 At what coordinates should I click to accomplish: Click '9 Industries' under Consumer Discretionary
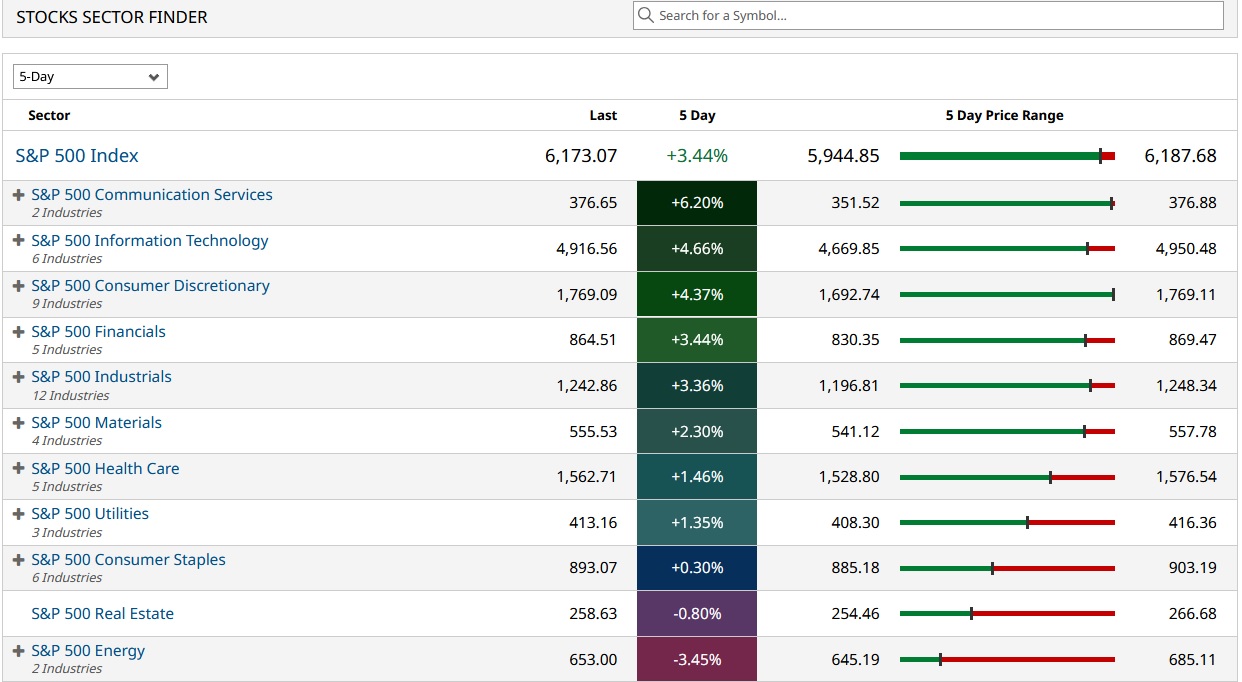(67, 304)
